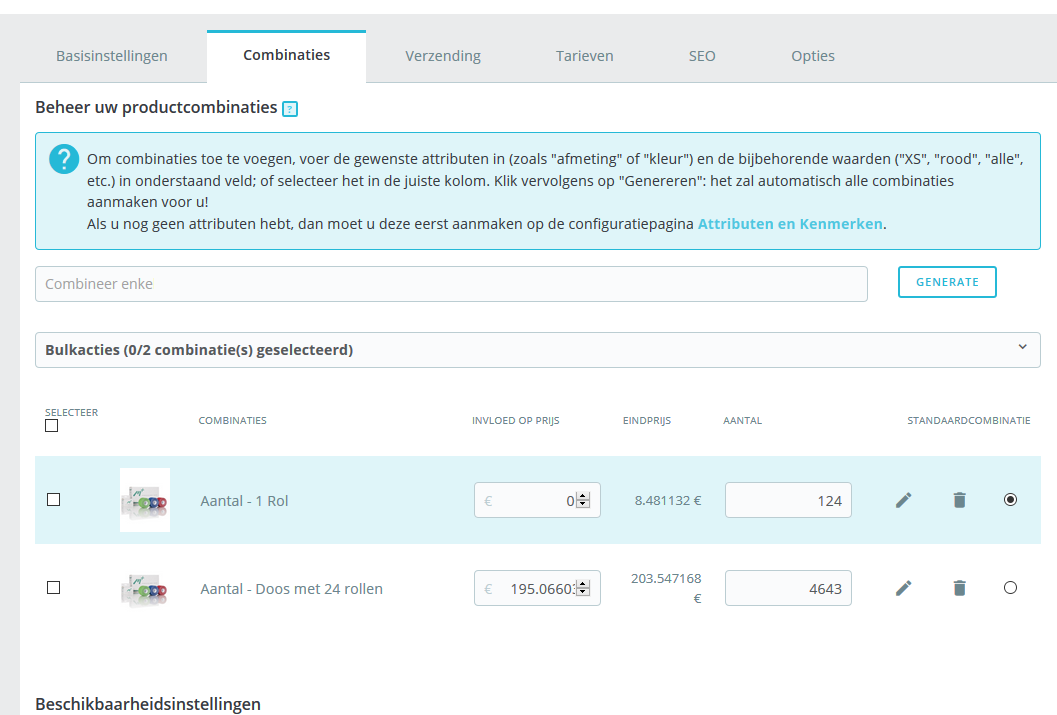This screenshot has width=1057, height=715.
Task: Go to the Tarieven tab
Action: coord(584,56)
